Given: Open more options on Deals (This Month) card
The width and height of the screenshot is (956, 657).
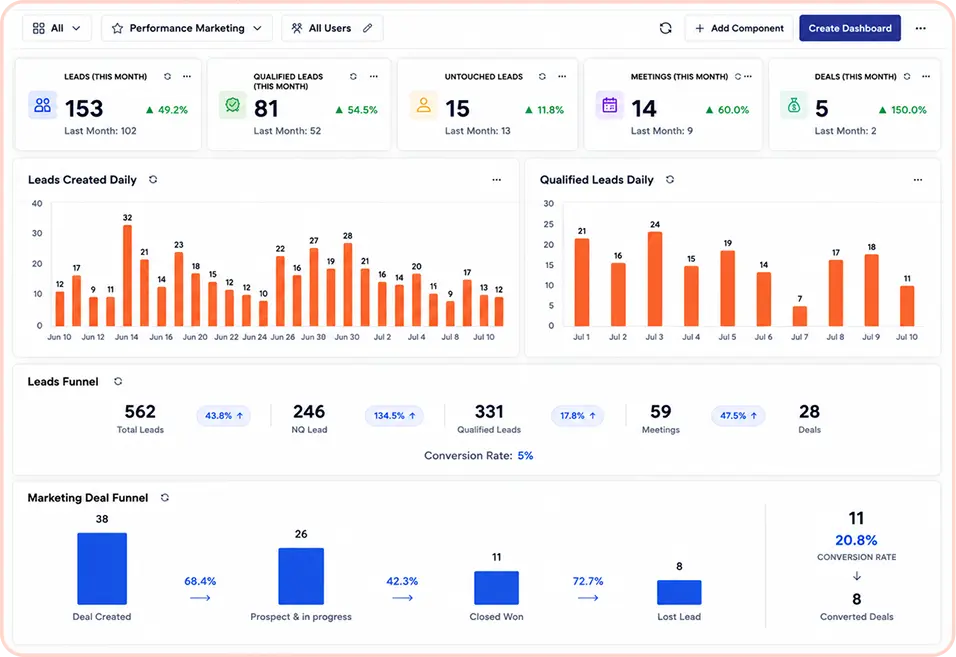Looking at the screenshot, I should coord(926,76).
